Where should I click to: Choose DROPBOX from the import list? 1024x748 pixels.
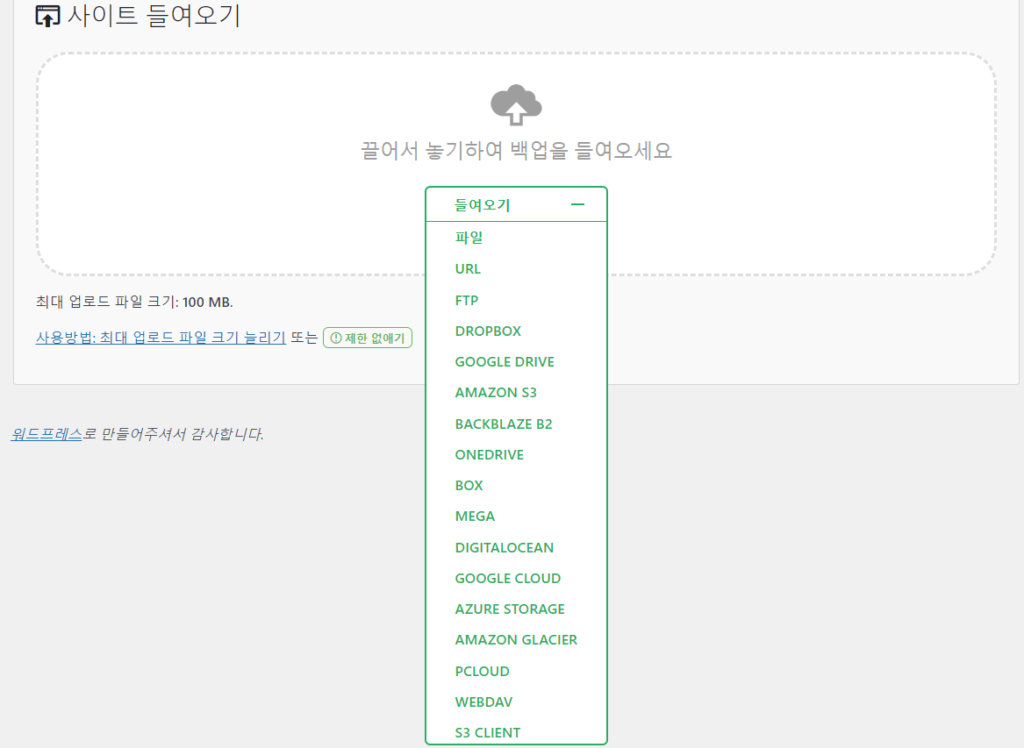tap(488, 331)
